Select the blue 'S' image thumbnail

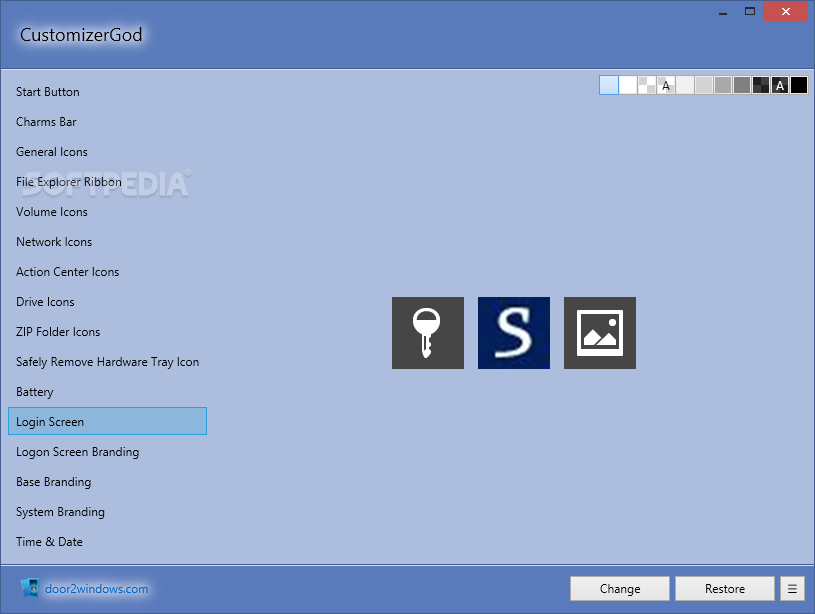[514, 333]
